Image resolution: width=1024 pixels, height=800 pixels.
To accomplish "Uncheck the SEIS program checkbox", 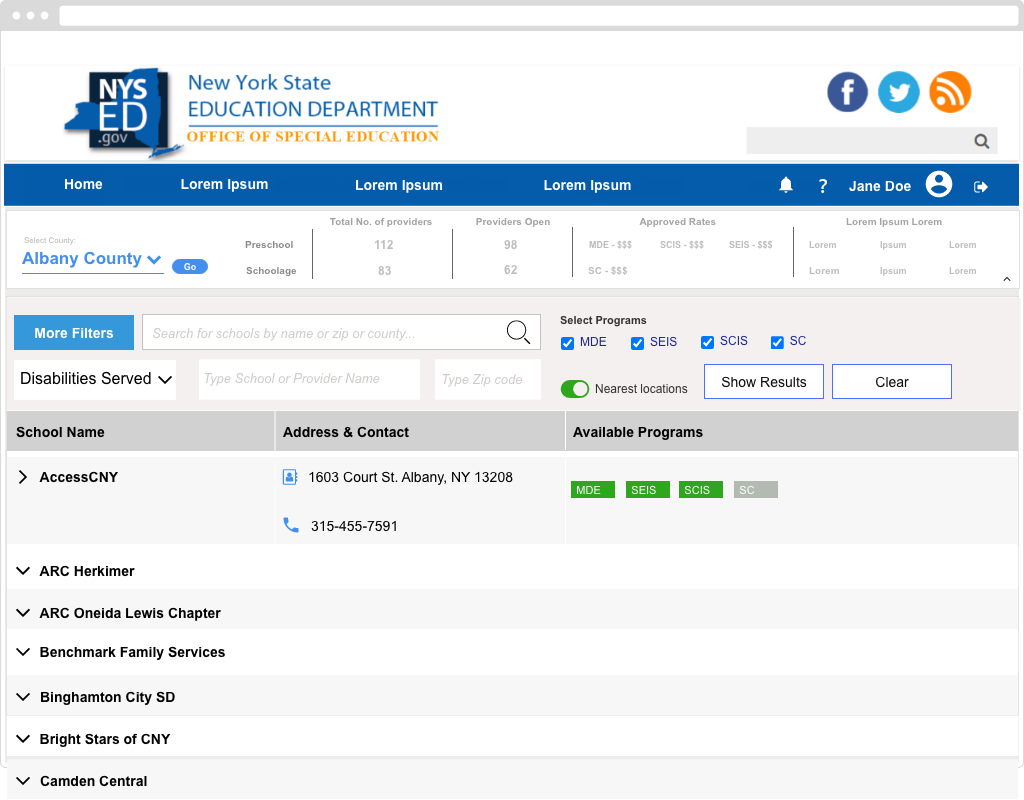I will [637, 343].
